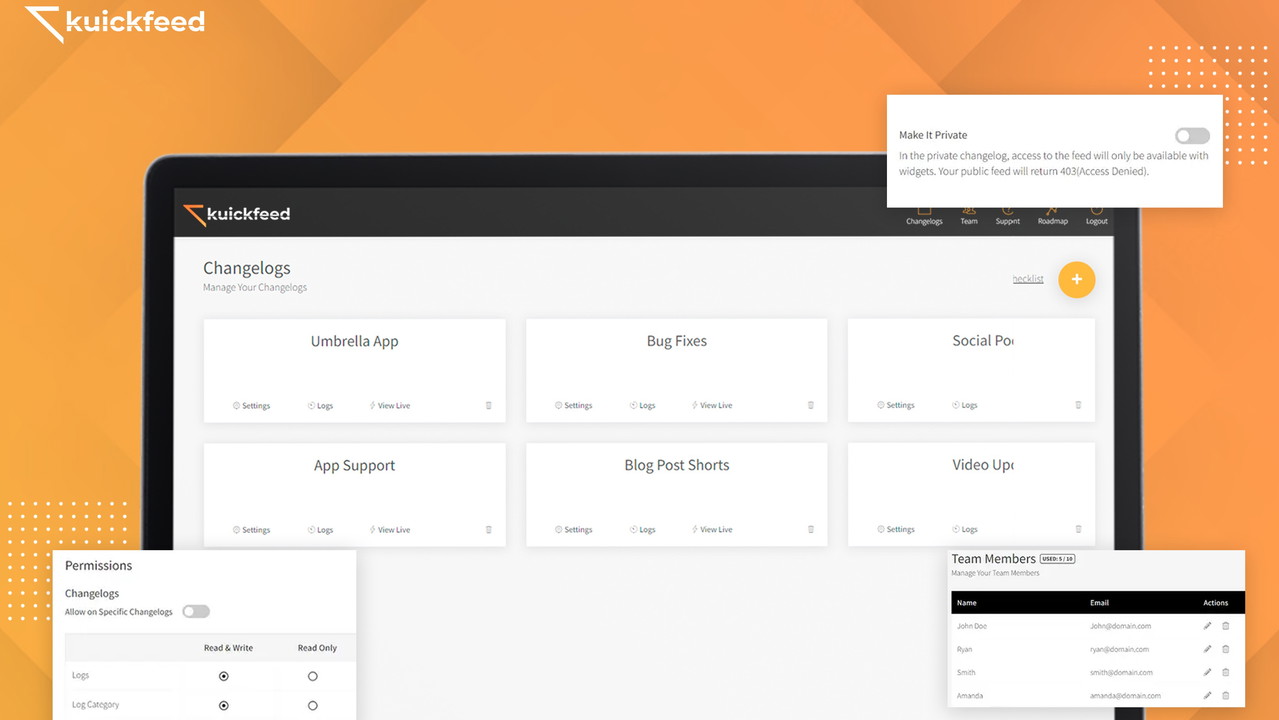The height and width of the screenshot is (720, 1279).
Task: Select Read & Write for Logs
Action: tap(224, 676)
